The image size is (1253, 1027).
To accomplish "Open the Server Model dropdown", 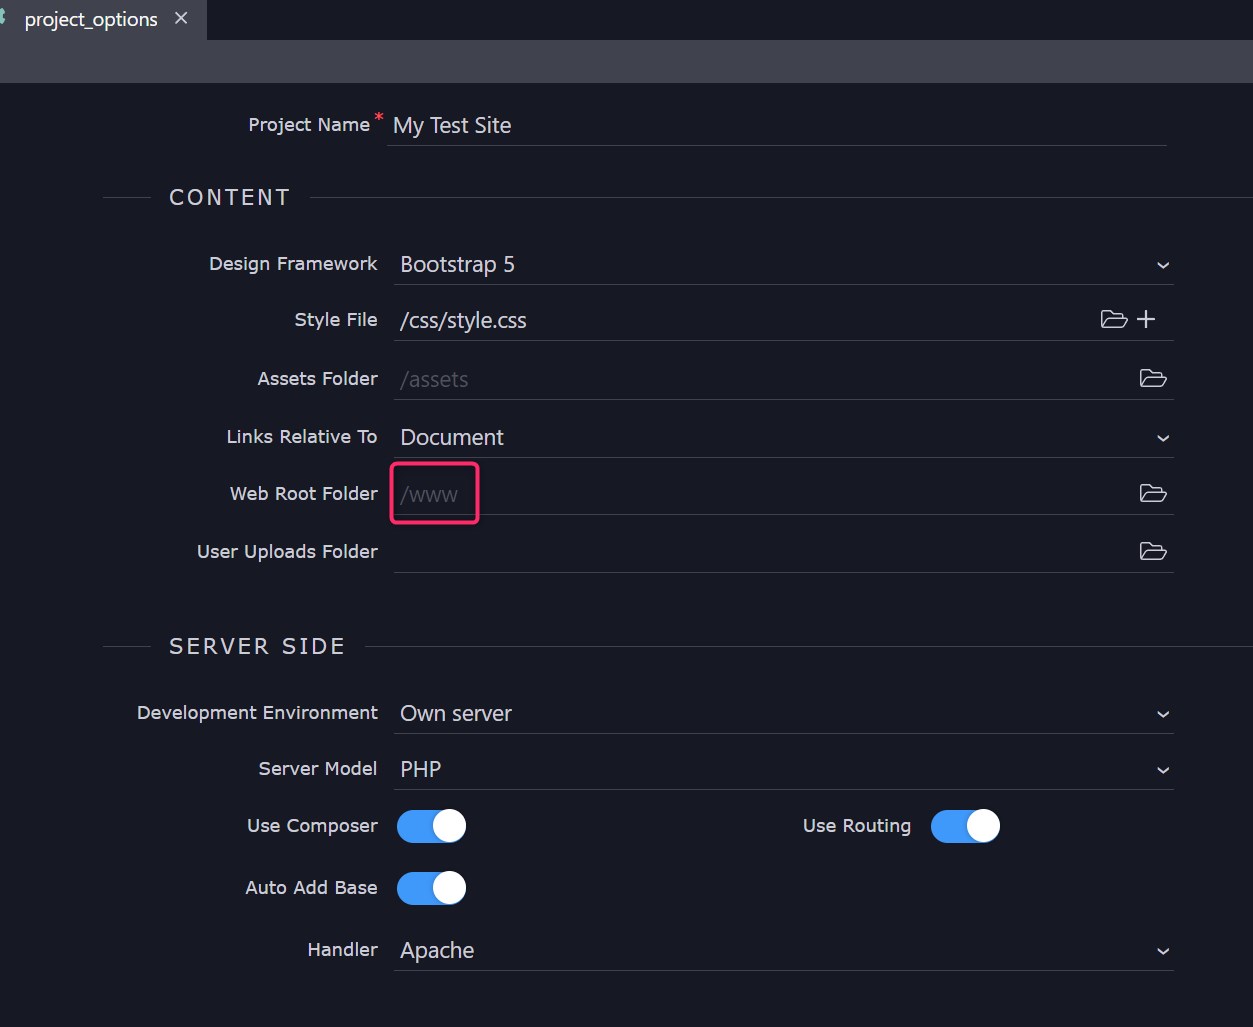I will click(782, 770).
